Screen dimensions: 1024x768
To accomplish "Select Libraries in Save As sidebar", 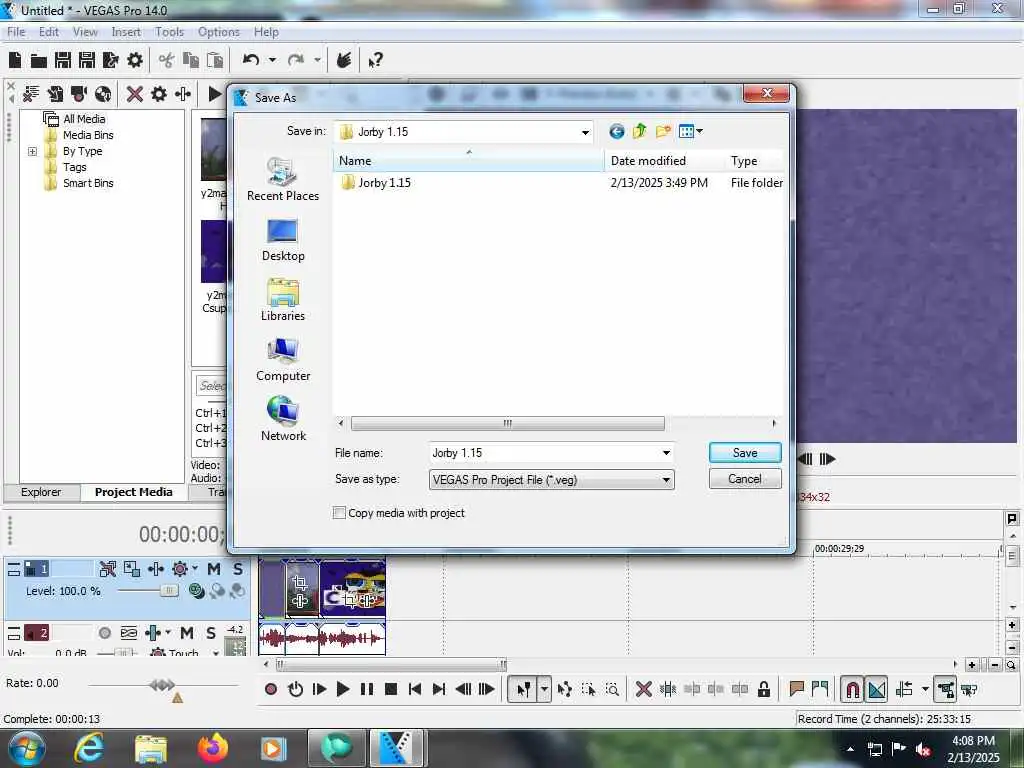I will (x=283, y=300).
